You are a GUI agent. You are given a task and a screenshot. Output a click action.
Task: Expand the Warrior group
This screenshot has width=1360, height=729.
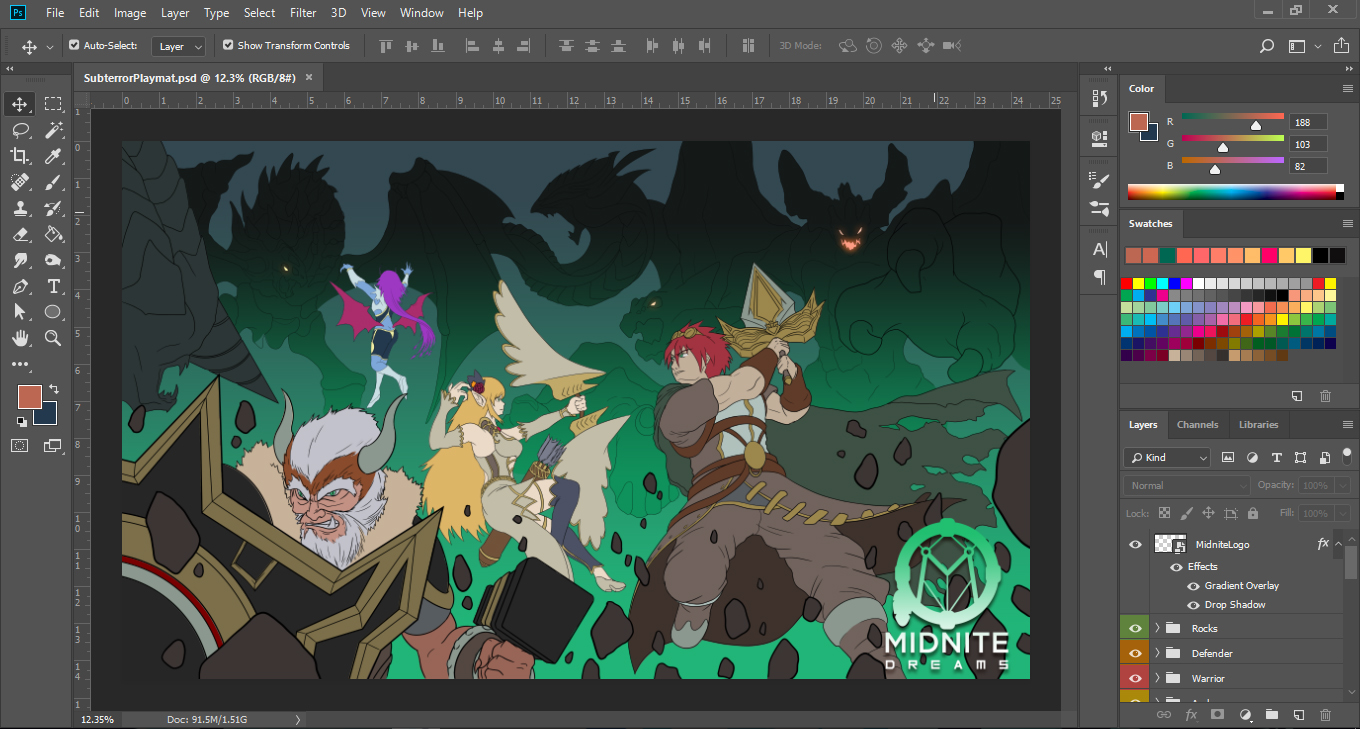1158,678
